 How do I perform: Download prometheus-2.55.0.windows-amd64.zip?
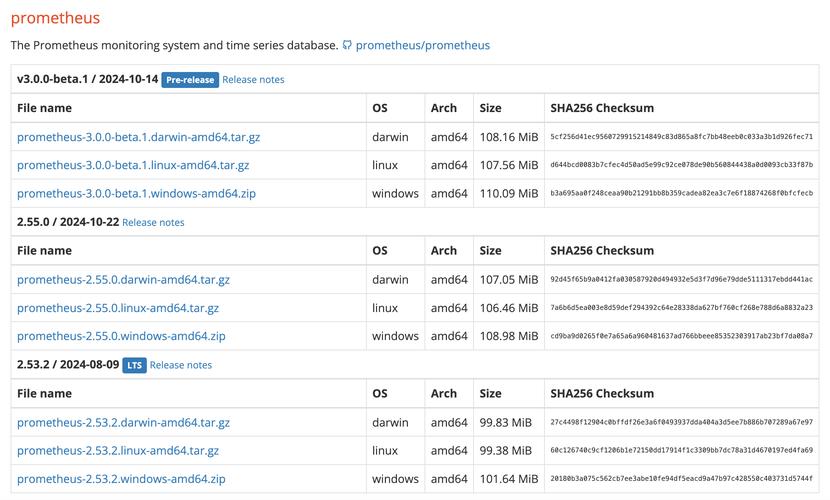pos(121,336)
